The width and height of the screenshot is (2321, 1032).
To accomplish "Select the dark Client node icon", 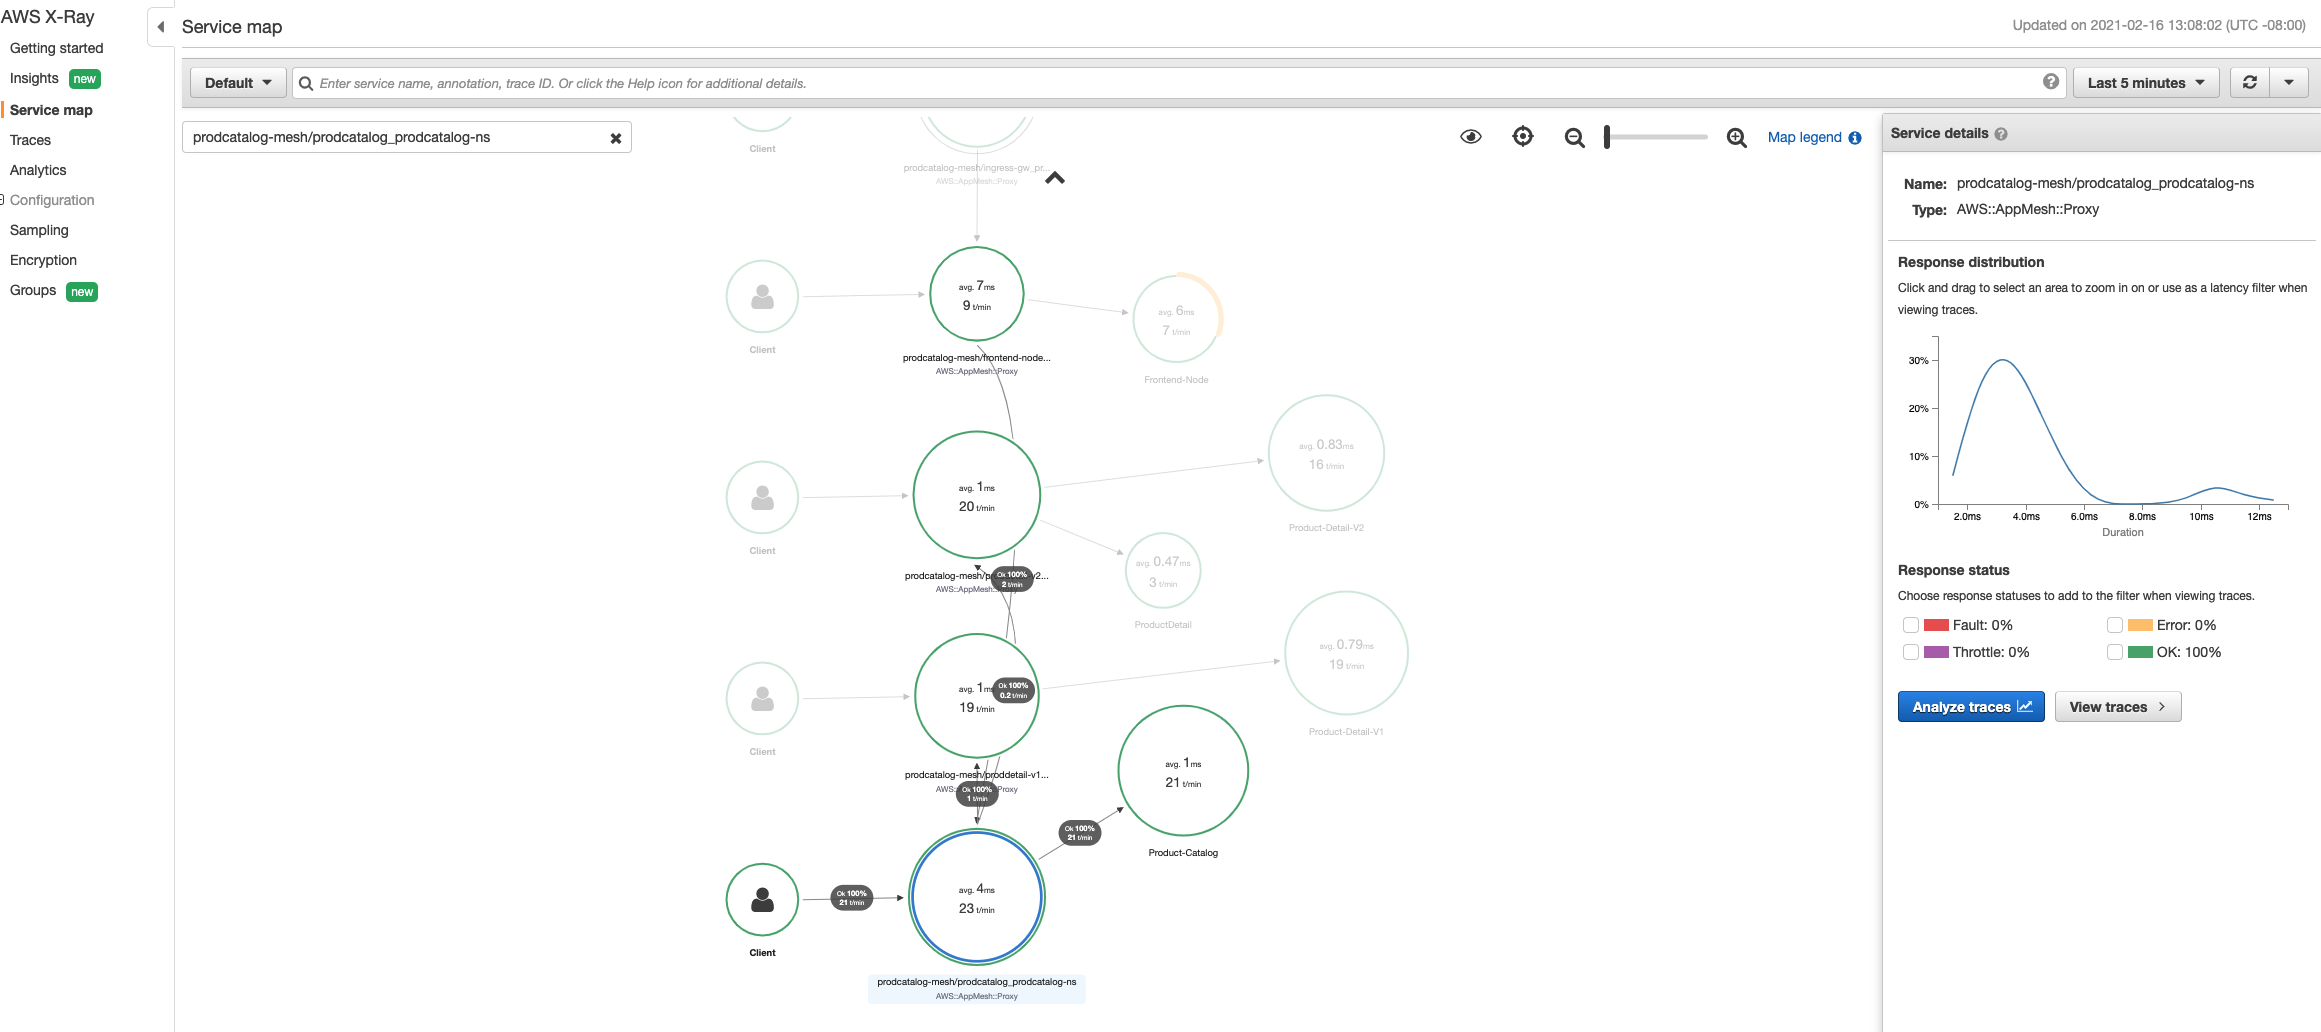I will [762, 900].
